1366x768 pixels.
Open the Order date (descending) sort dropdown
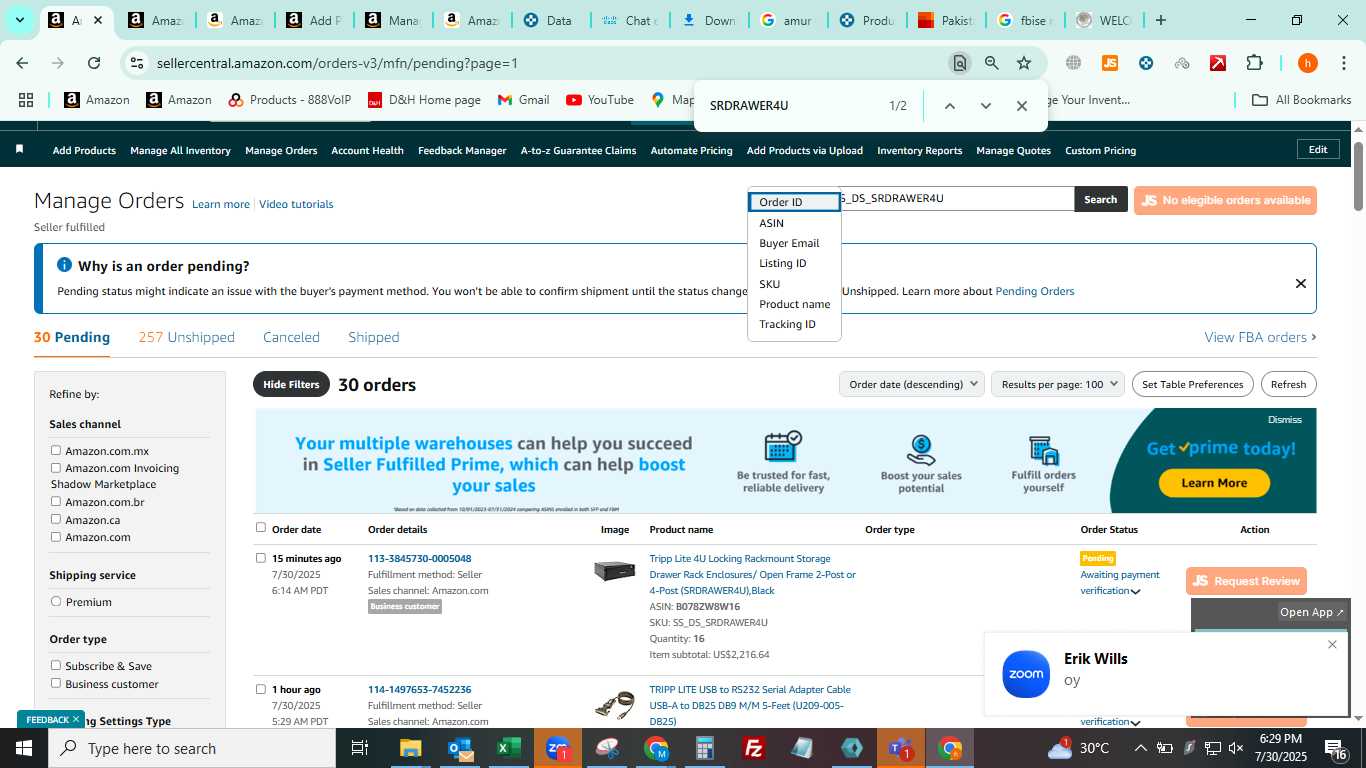(911, 384)
